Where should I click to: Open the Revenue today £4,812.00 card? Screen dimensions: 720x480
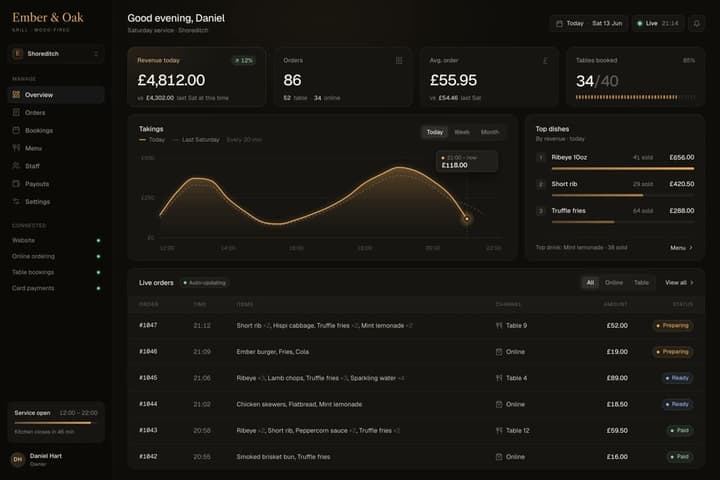(x=197, y=77)
